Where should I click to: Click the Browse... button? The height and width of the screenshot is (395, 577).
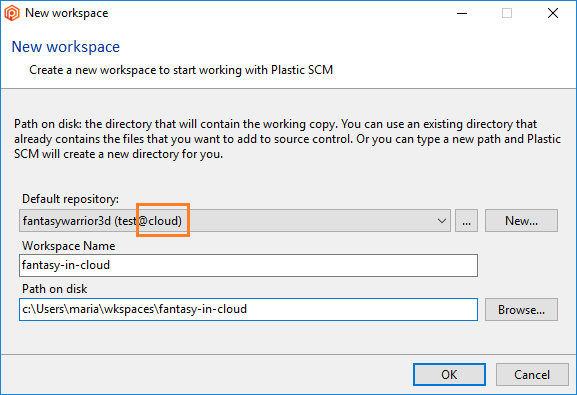coord(521,310)
